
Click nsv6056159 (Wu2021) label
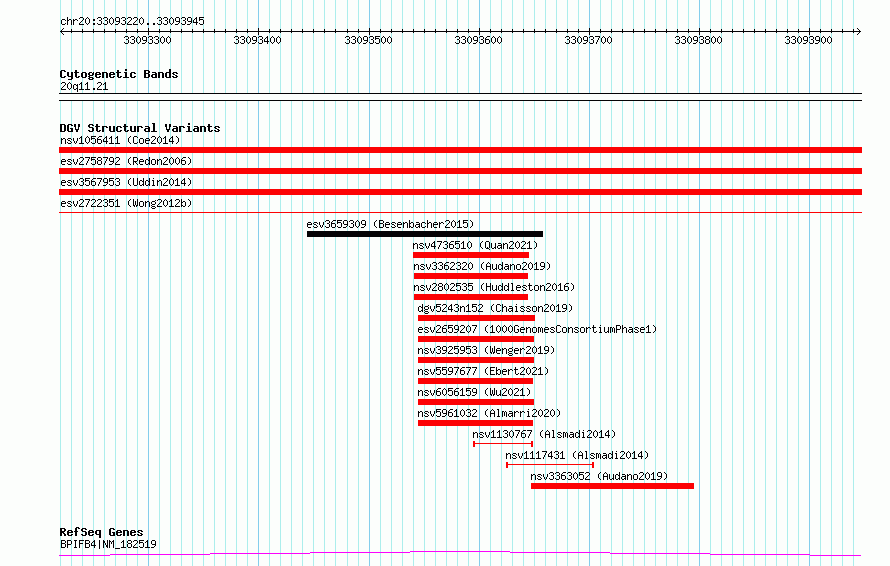474,392
